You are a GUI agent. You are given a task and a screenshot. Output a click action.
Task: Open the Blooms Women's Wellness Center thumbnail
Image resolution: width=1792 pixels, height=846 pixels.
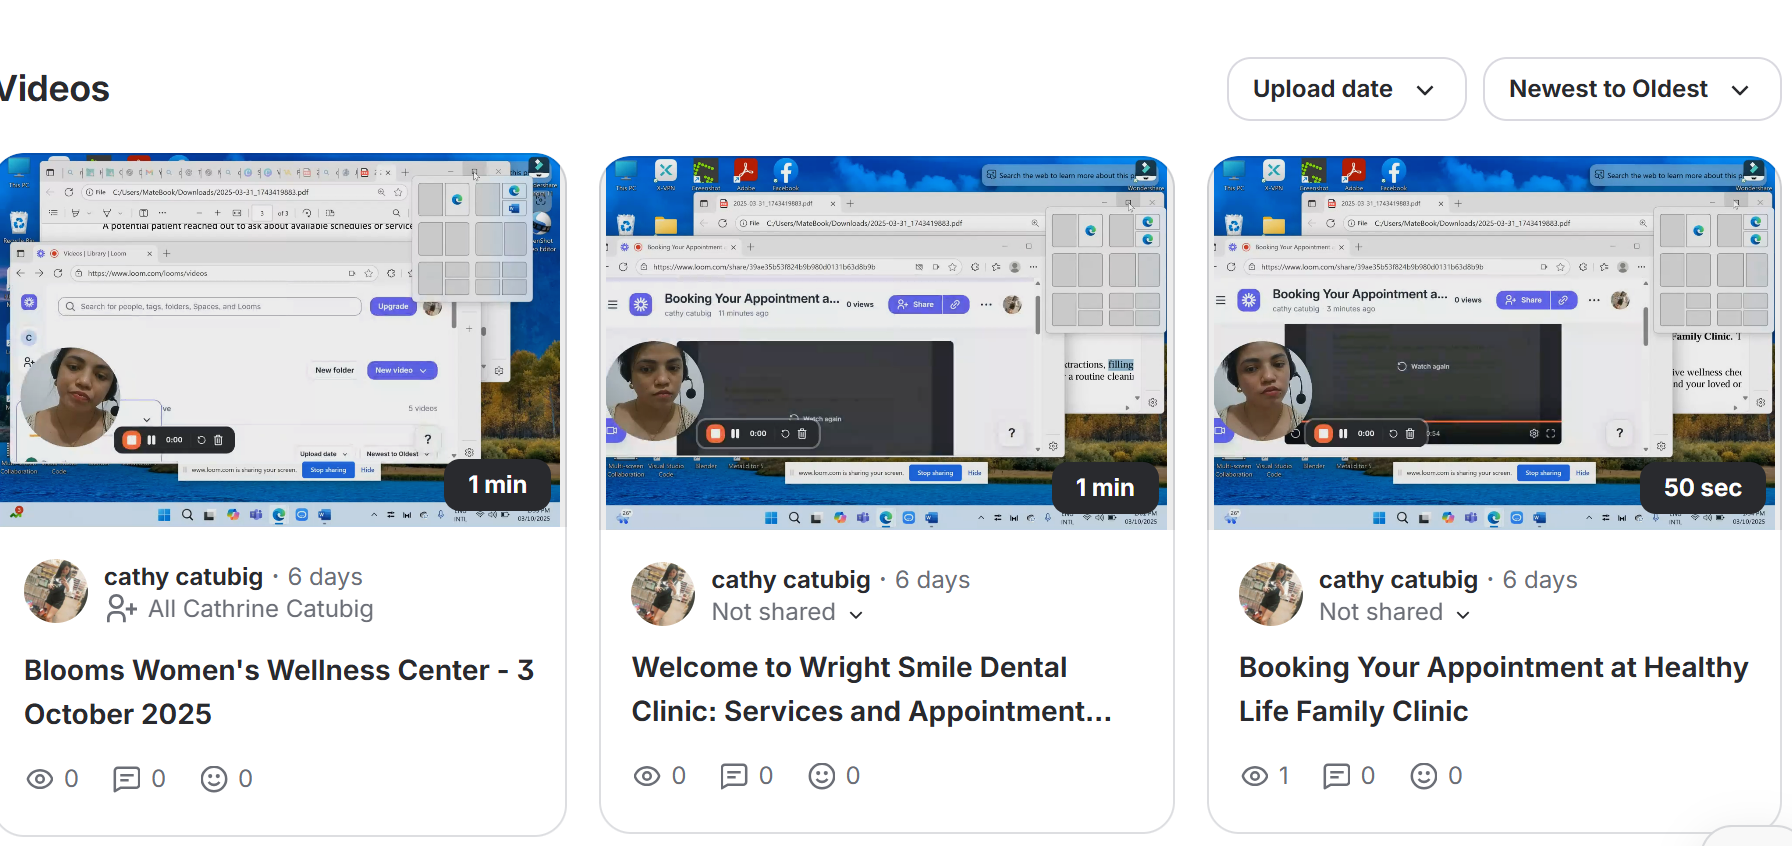click(x=280, y=340)
